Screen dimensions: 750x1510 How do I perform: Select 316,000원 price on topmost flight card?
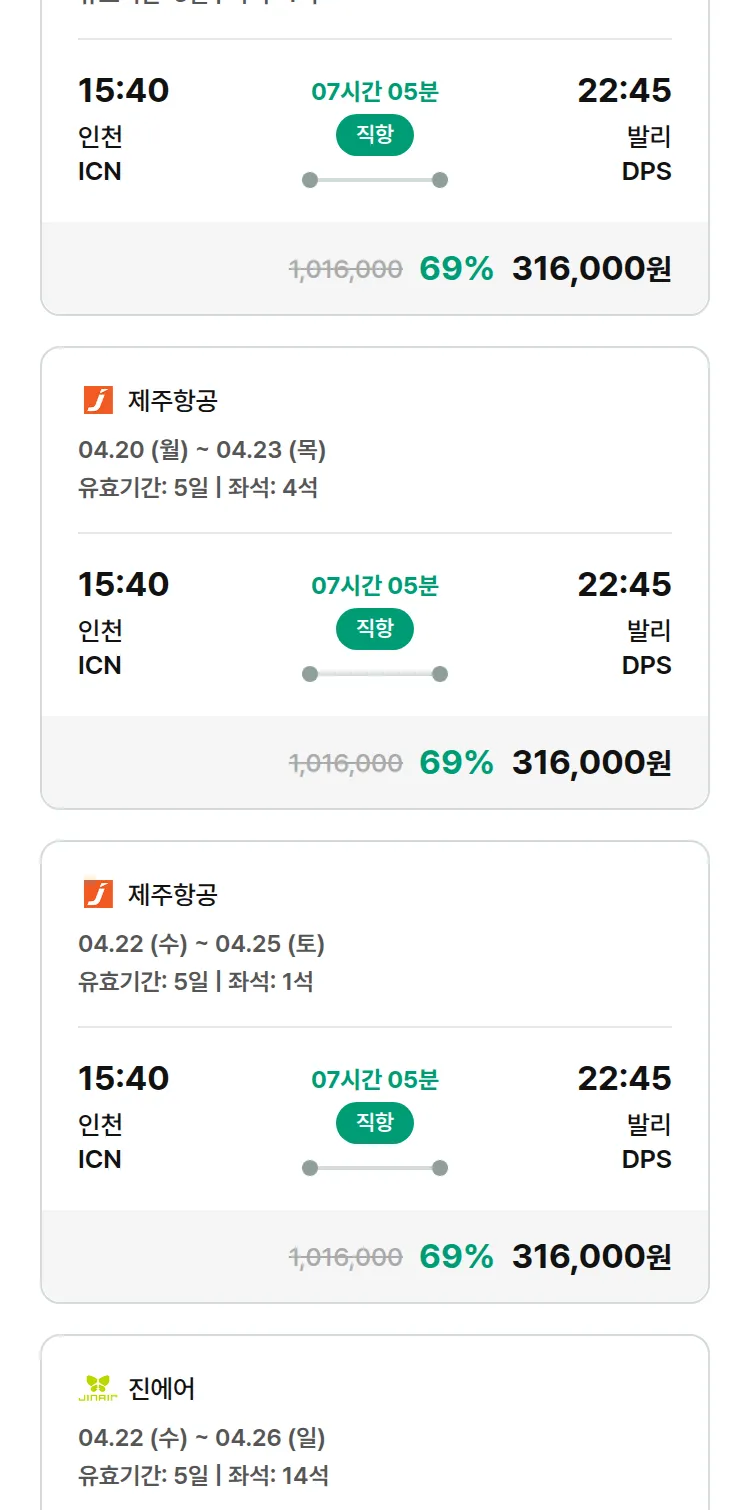pyautogui.click(x=591, y=269)
